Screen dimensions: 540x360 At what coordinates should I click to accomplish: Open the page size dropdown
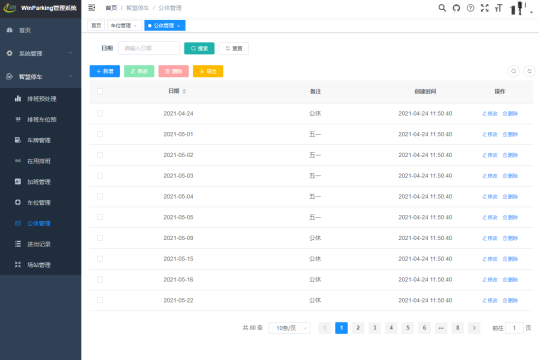290,328
